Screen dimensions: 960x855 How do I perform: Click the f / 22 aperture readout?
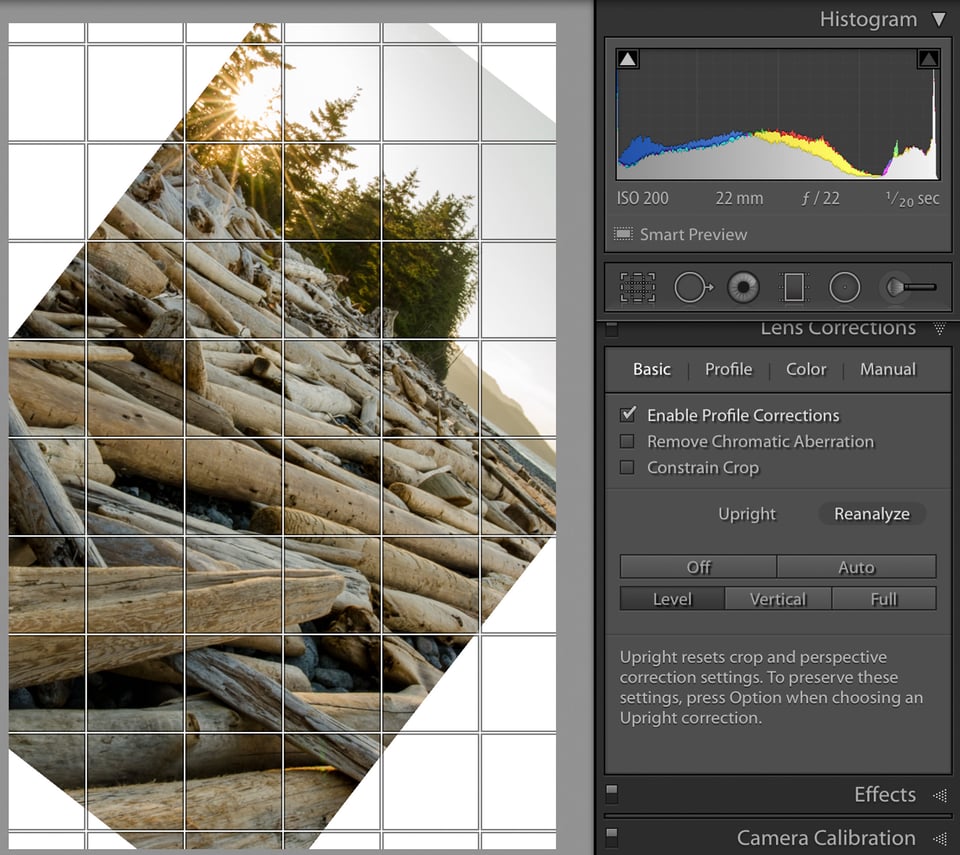[x=820, y=198]
